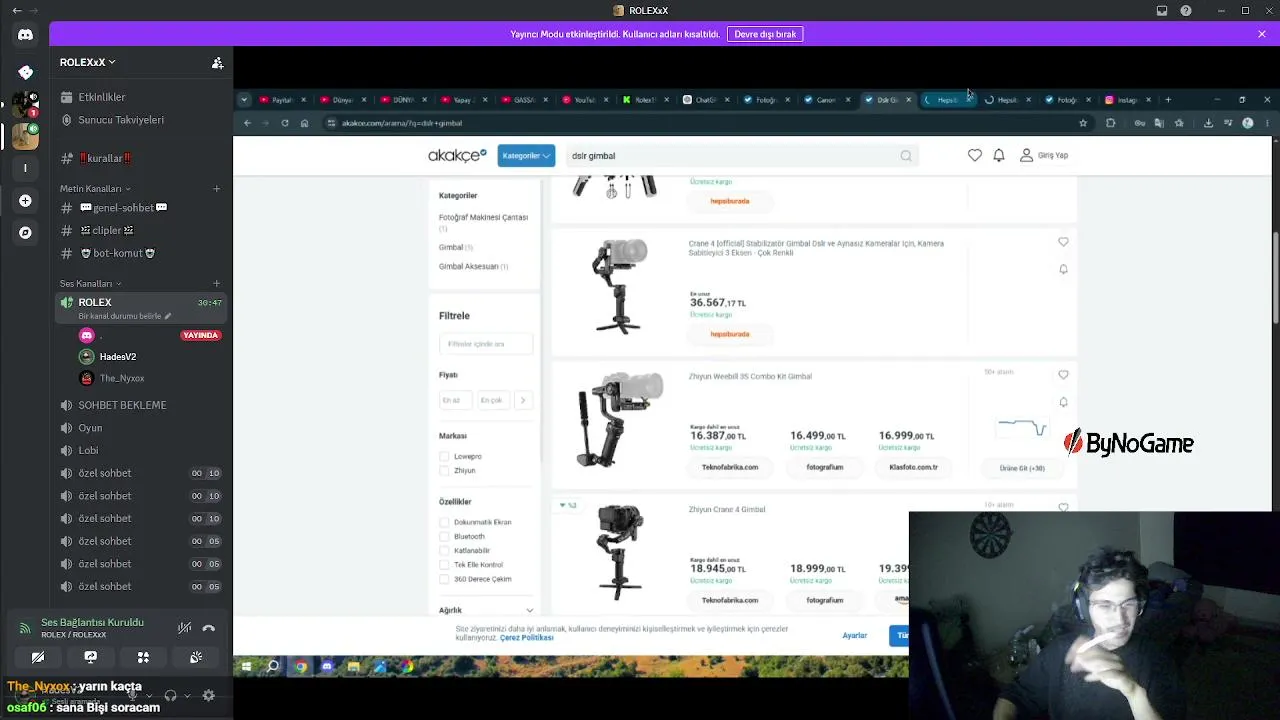This screenshot has width=1280, height=720.
Task: Create a new voice channel under Ses Kanalları
Action: tap(216, 284)
